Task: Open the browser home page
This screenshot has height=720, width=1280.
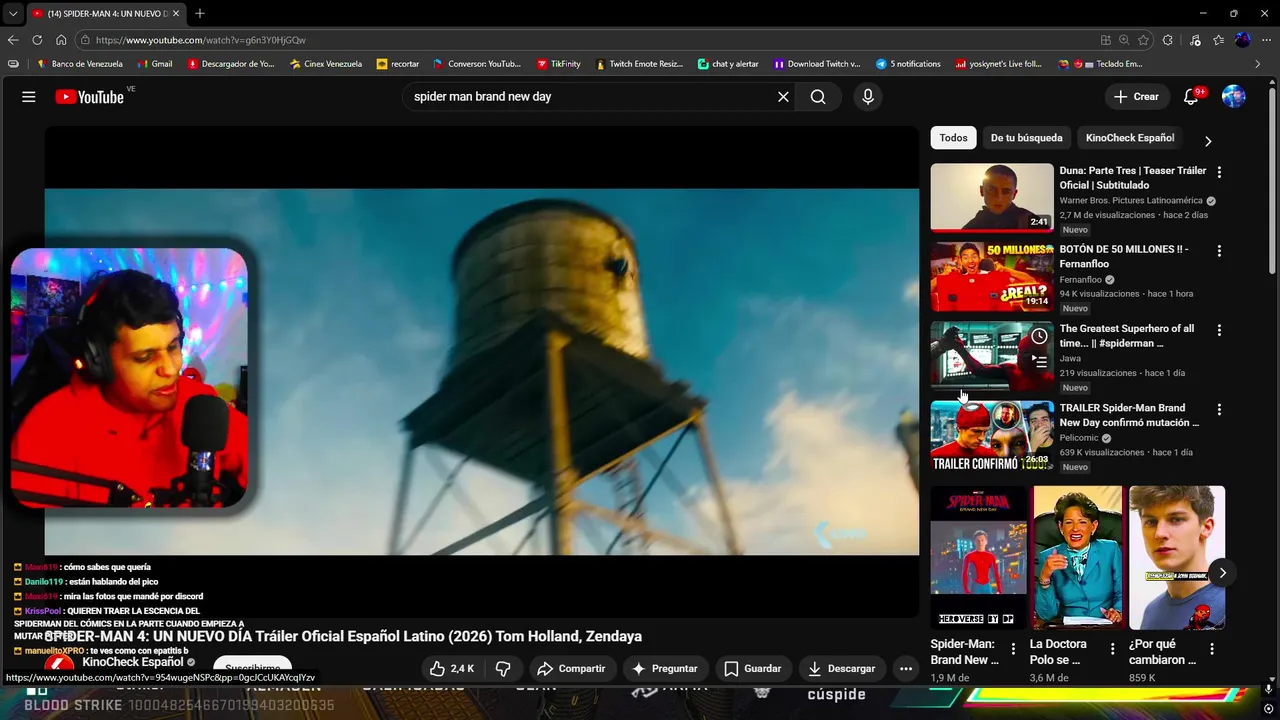Action: coord(61,40)
